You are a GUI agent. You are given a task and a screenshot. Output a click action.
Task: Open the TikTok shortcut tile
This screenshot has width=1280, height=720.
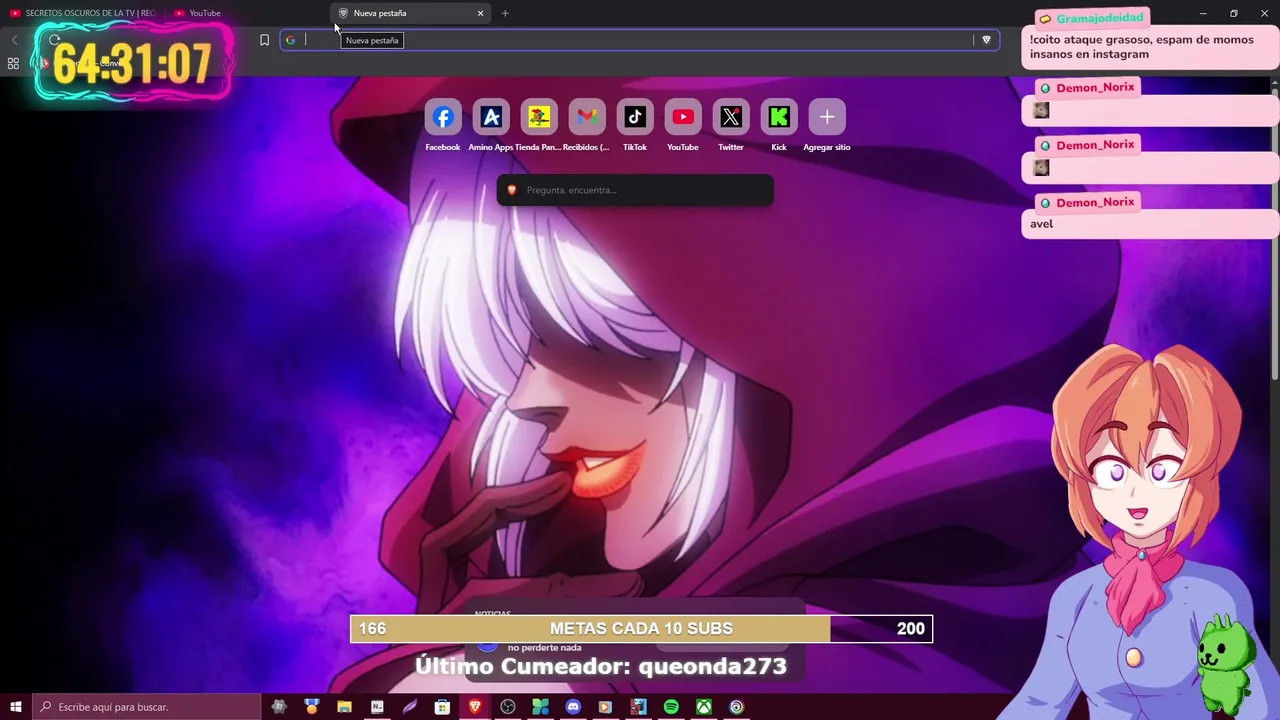coord(635,118)
